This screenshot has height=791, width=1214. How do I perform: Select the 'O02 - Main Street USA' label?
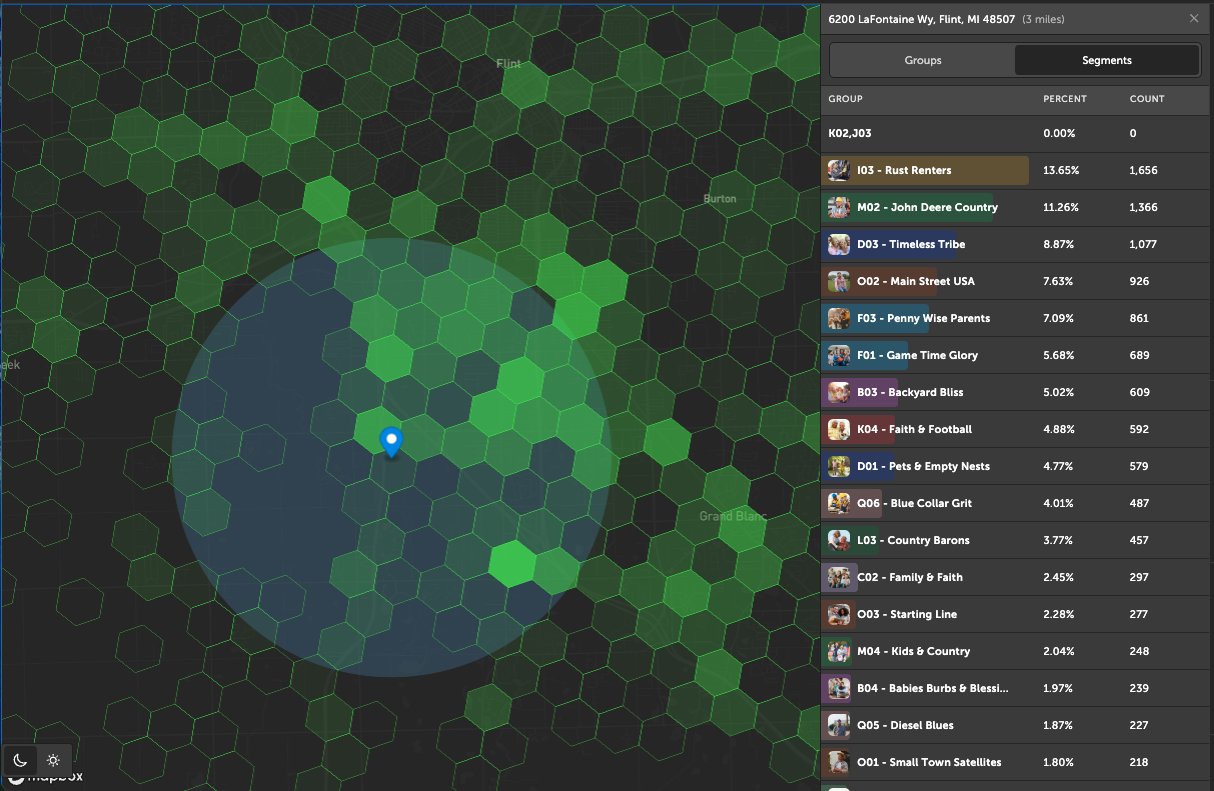click(x=915, y=281)
